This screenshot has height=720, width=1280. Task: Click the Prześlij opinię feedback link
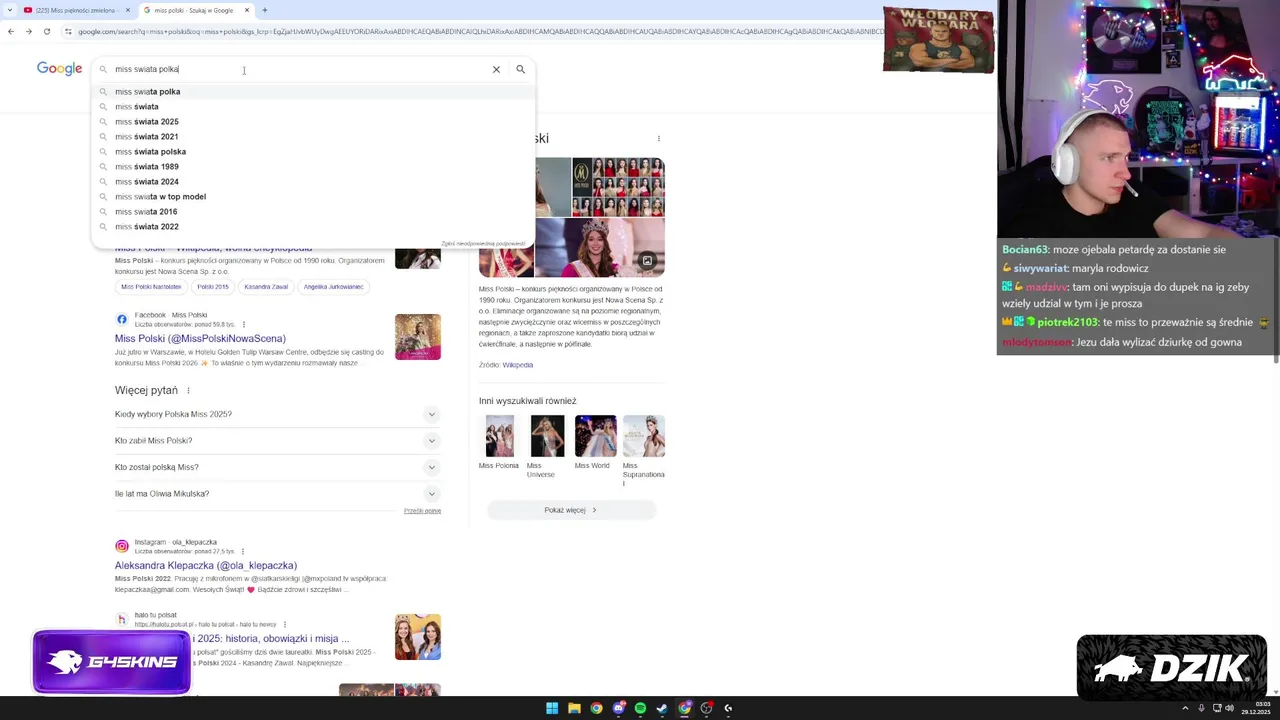click(x=422, y=510)
